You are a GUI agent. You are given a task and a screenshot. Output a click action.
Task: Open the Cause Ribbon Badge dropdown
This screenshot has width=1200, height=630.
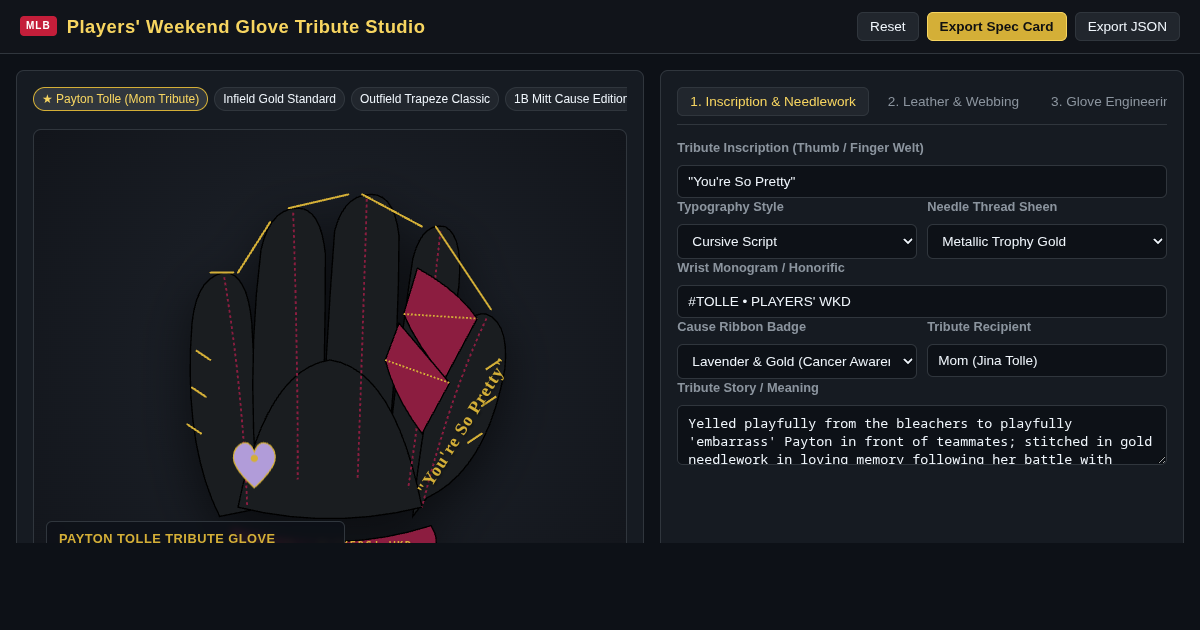click(797, 361)
